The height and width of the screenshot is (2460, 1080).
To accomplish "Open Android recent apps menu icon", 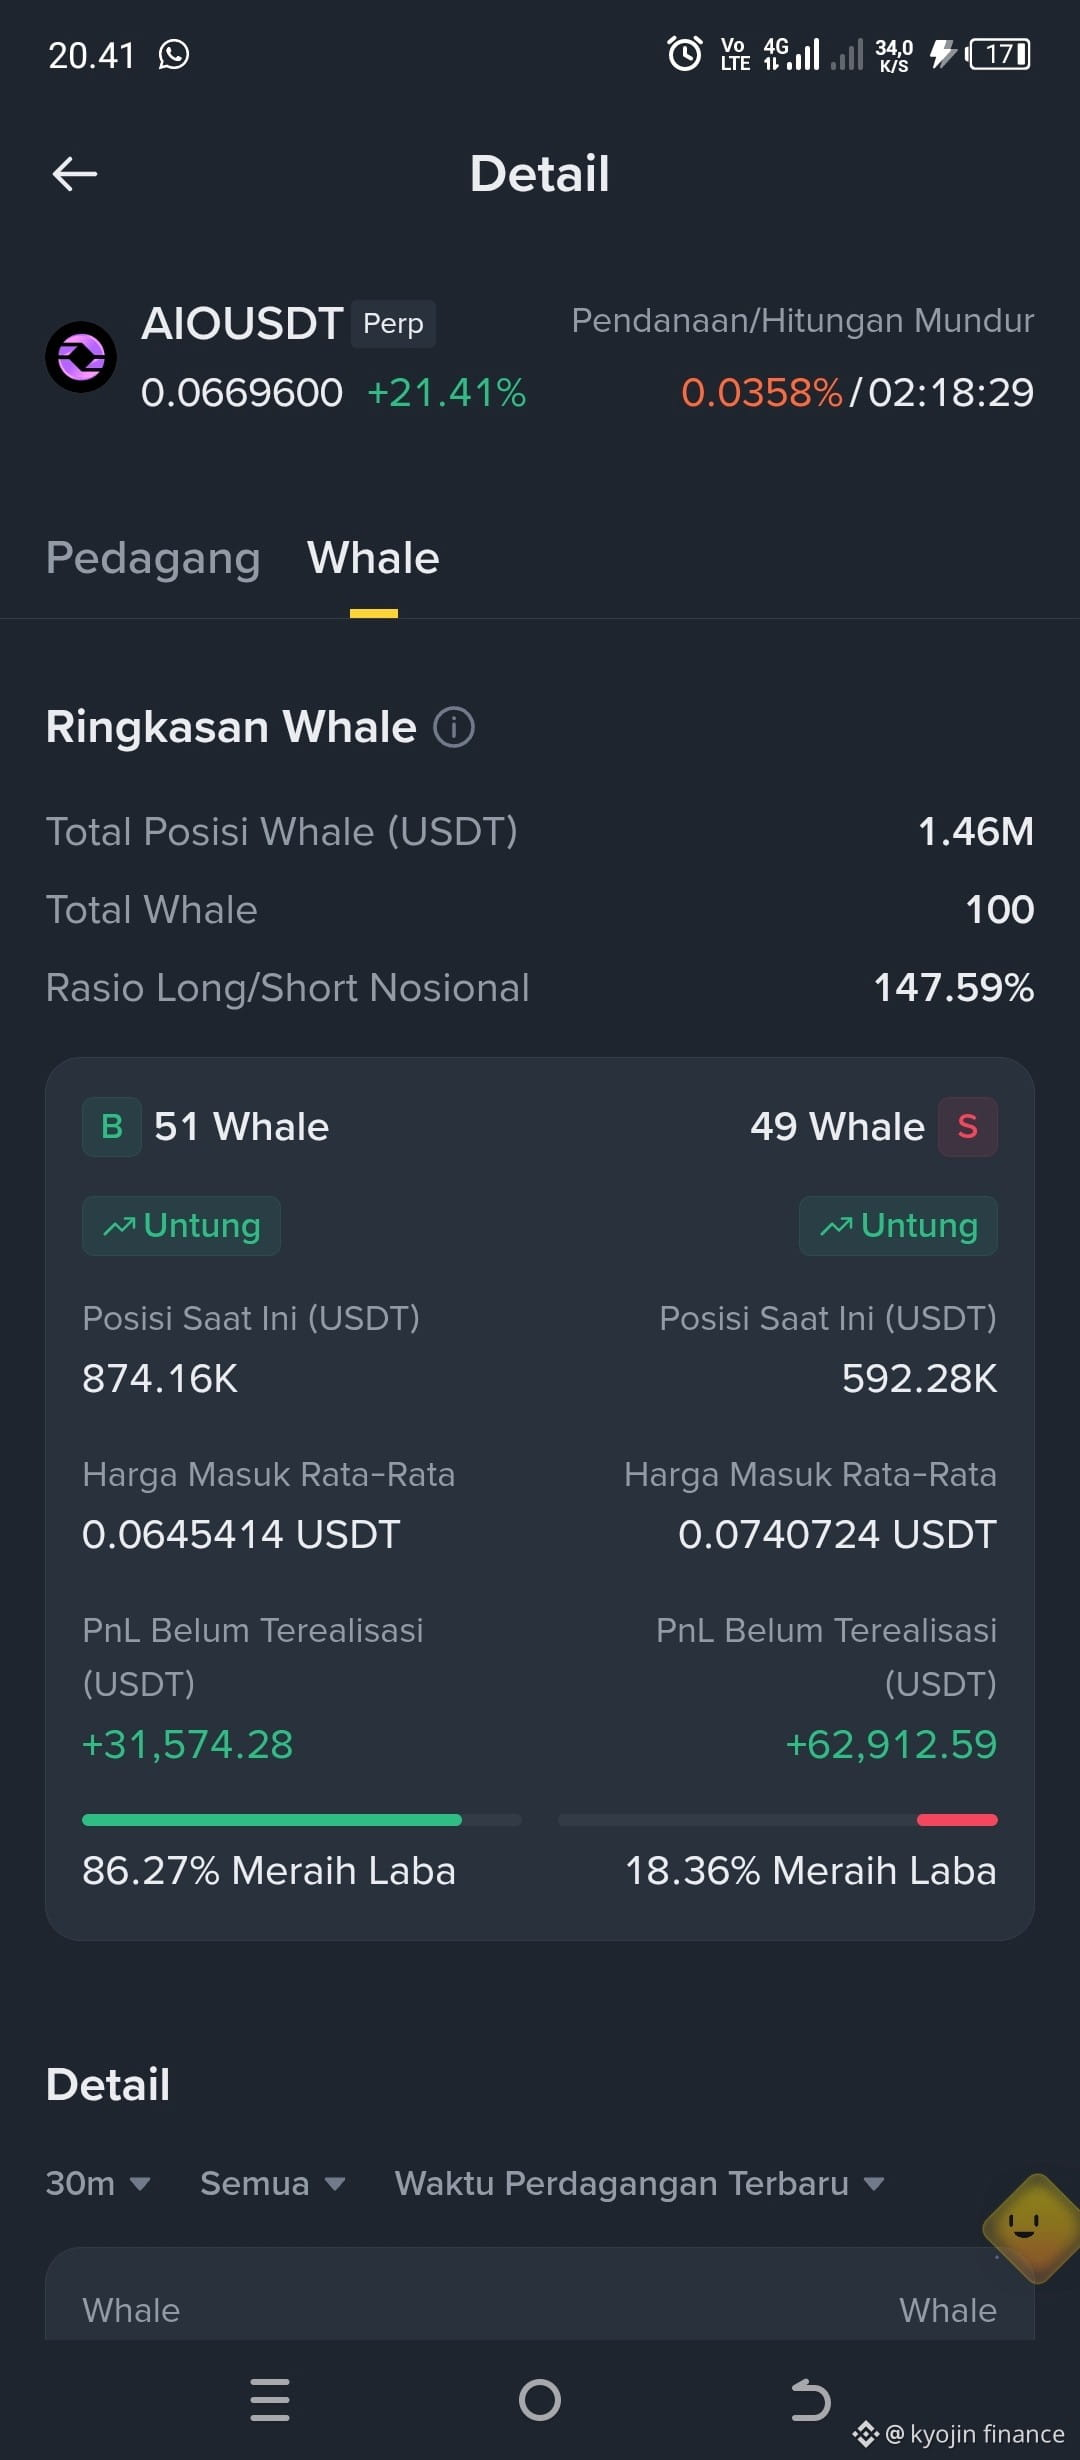I will click(270, 2400).
